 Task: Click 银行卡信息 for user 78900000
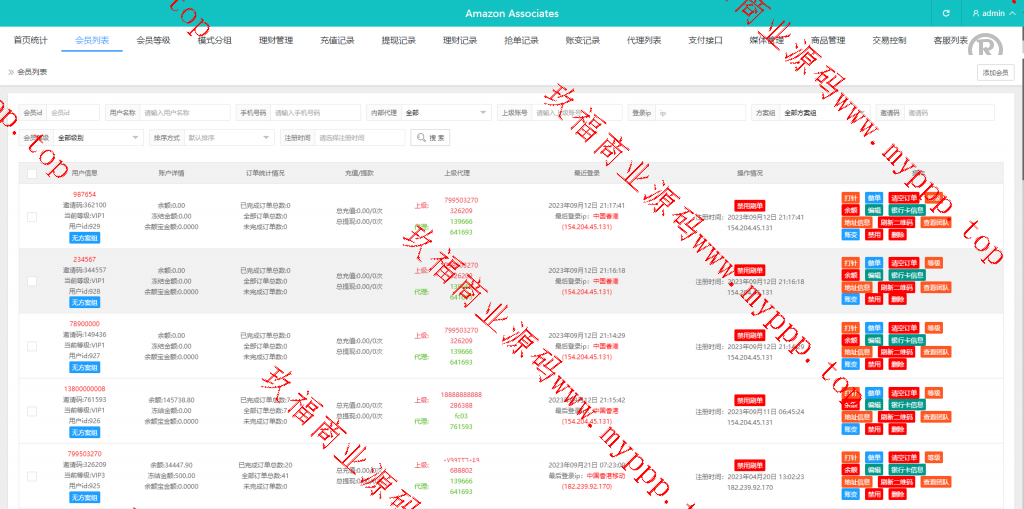pos(908,340)
